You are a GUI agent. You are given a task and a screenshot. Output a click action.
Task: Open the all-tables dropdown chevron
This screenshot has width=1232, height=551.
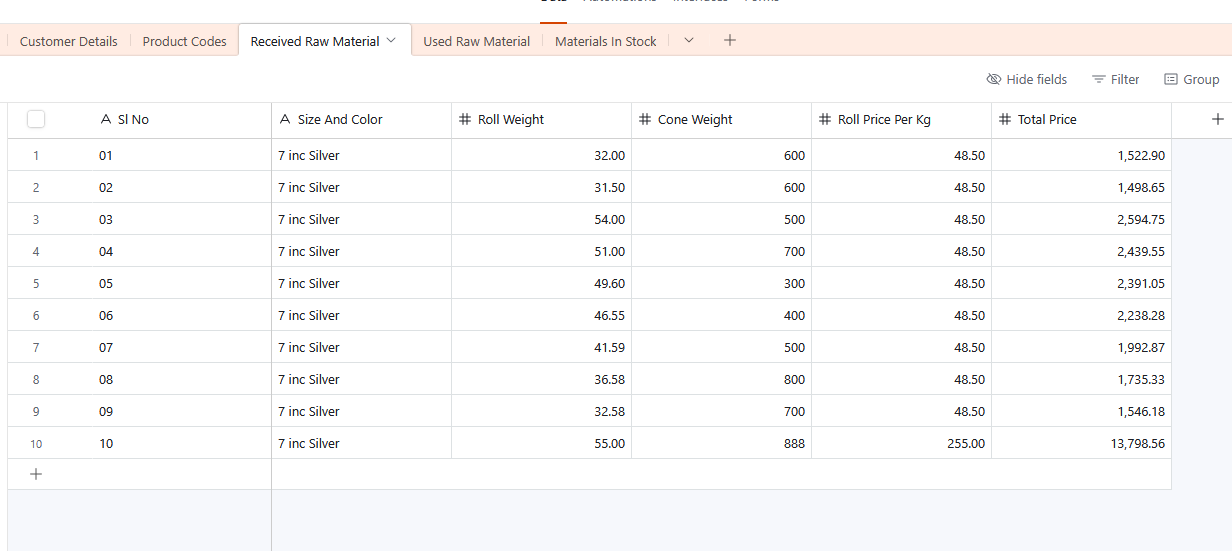[x=689, y=40]
